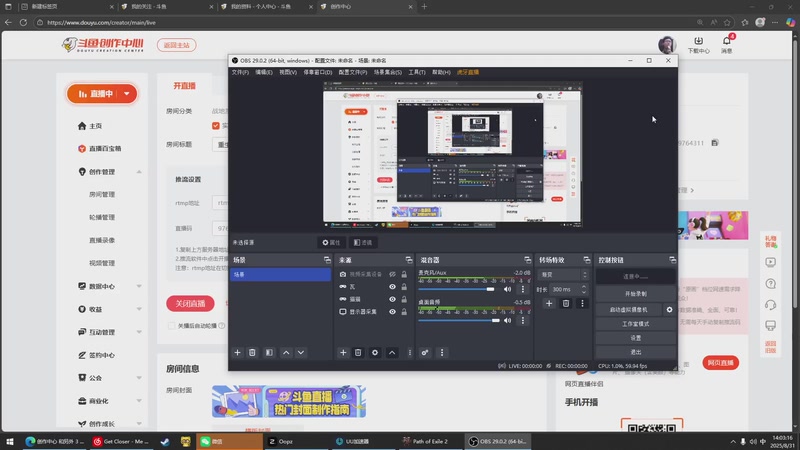Hide the 显示器采集 source eye
Image resolution: width=800 pixels, height=450 pixels.
(x=392, y=312)
